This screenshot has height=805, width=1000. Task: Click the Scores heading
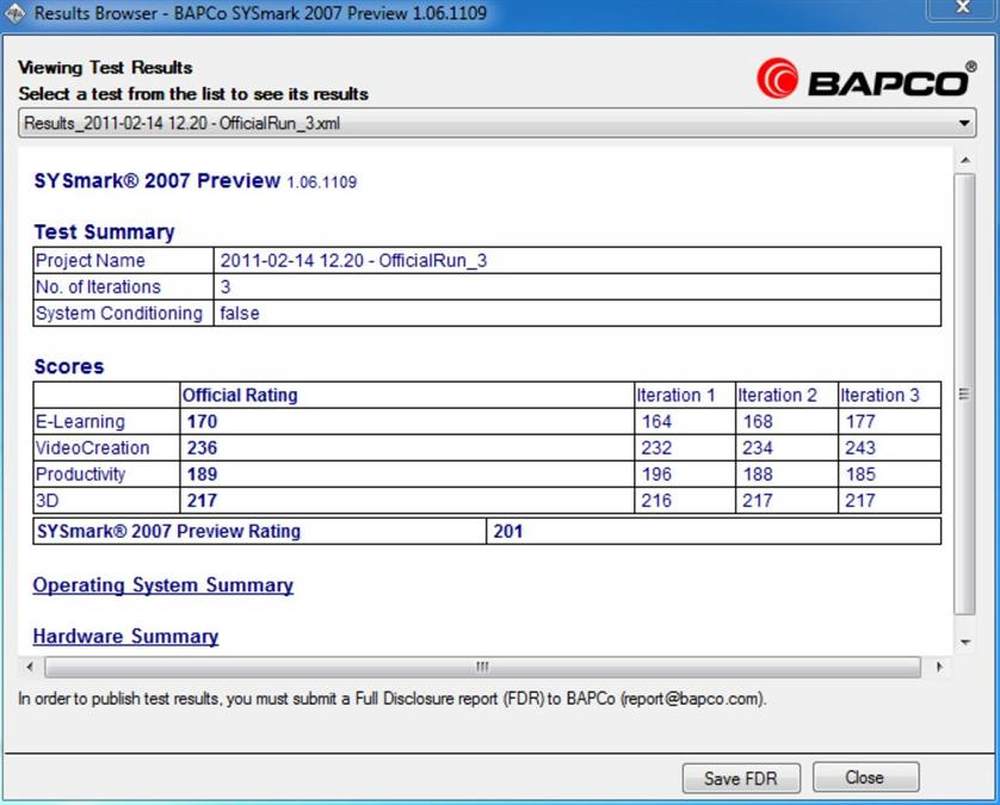coord(69,367)
